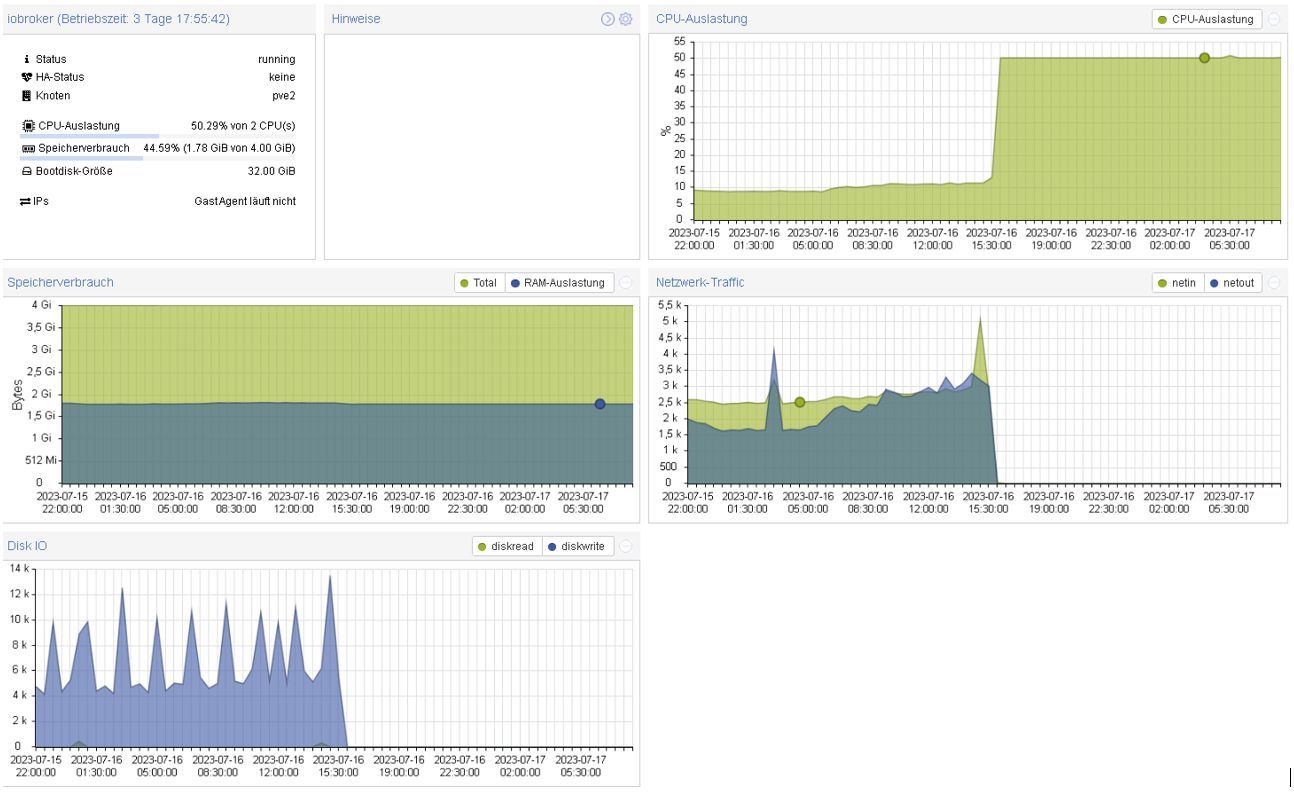1294x794 pixels.
Task: Toggle RAM-Auslastung legend series
Action: 559,283
